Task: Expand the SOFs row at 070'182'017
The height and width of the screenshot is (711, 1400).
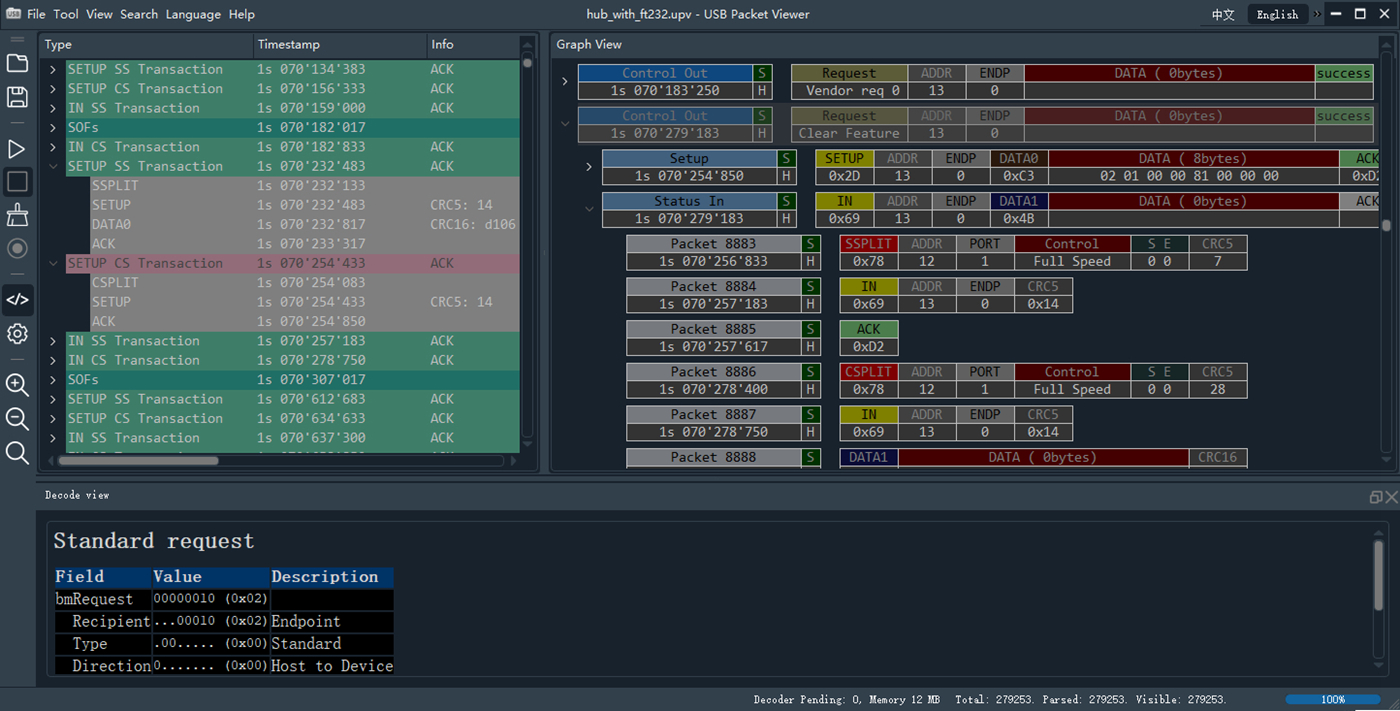Action: [53, 128]
